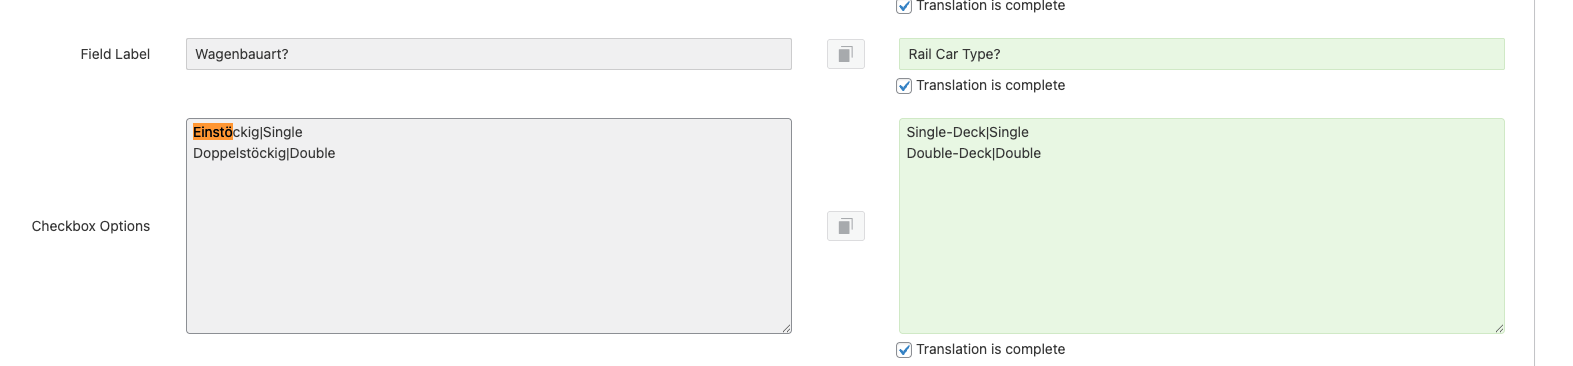Click the Field Label row caption
1573x366 pixels.
pos(115,54)
